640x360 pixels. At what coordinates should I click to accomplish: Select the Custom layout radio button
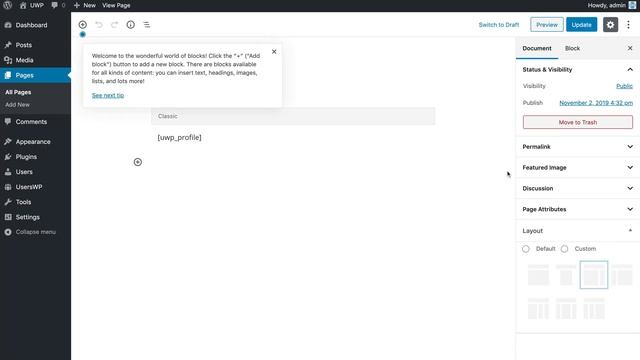[x=564, y=249]
